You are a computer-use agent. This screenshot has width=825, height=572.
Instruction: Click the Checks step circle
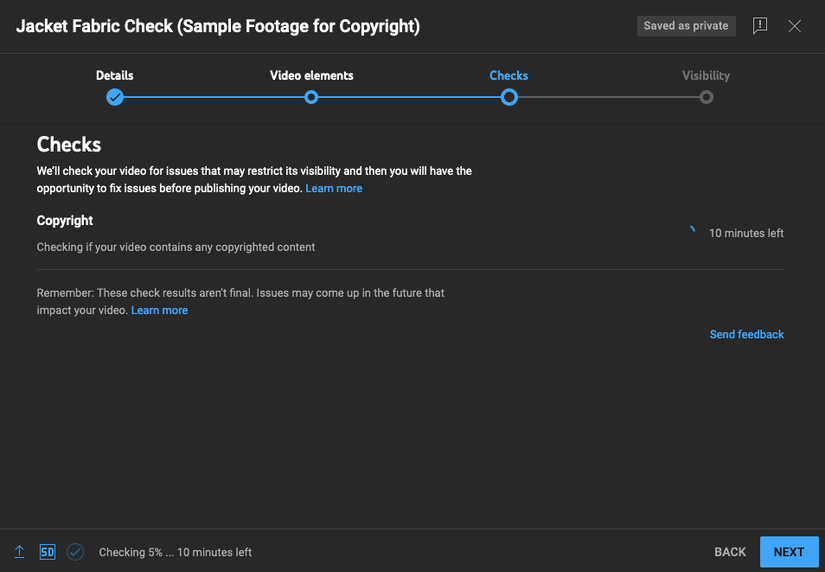pos(509,97)
